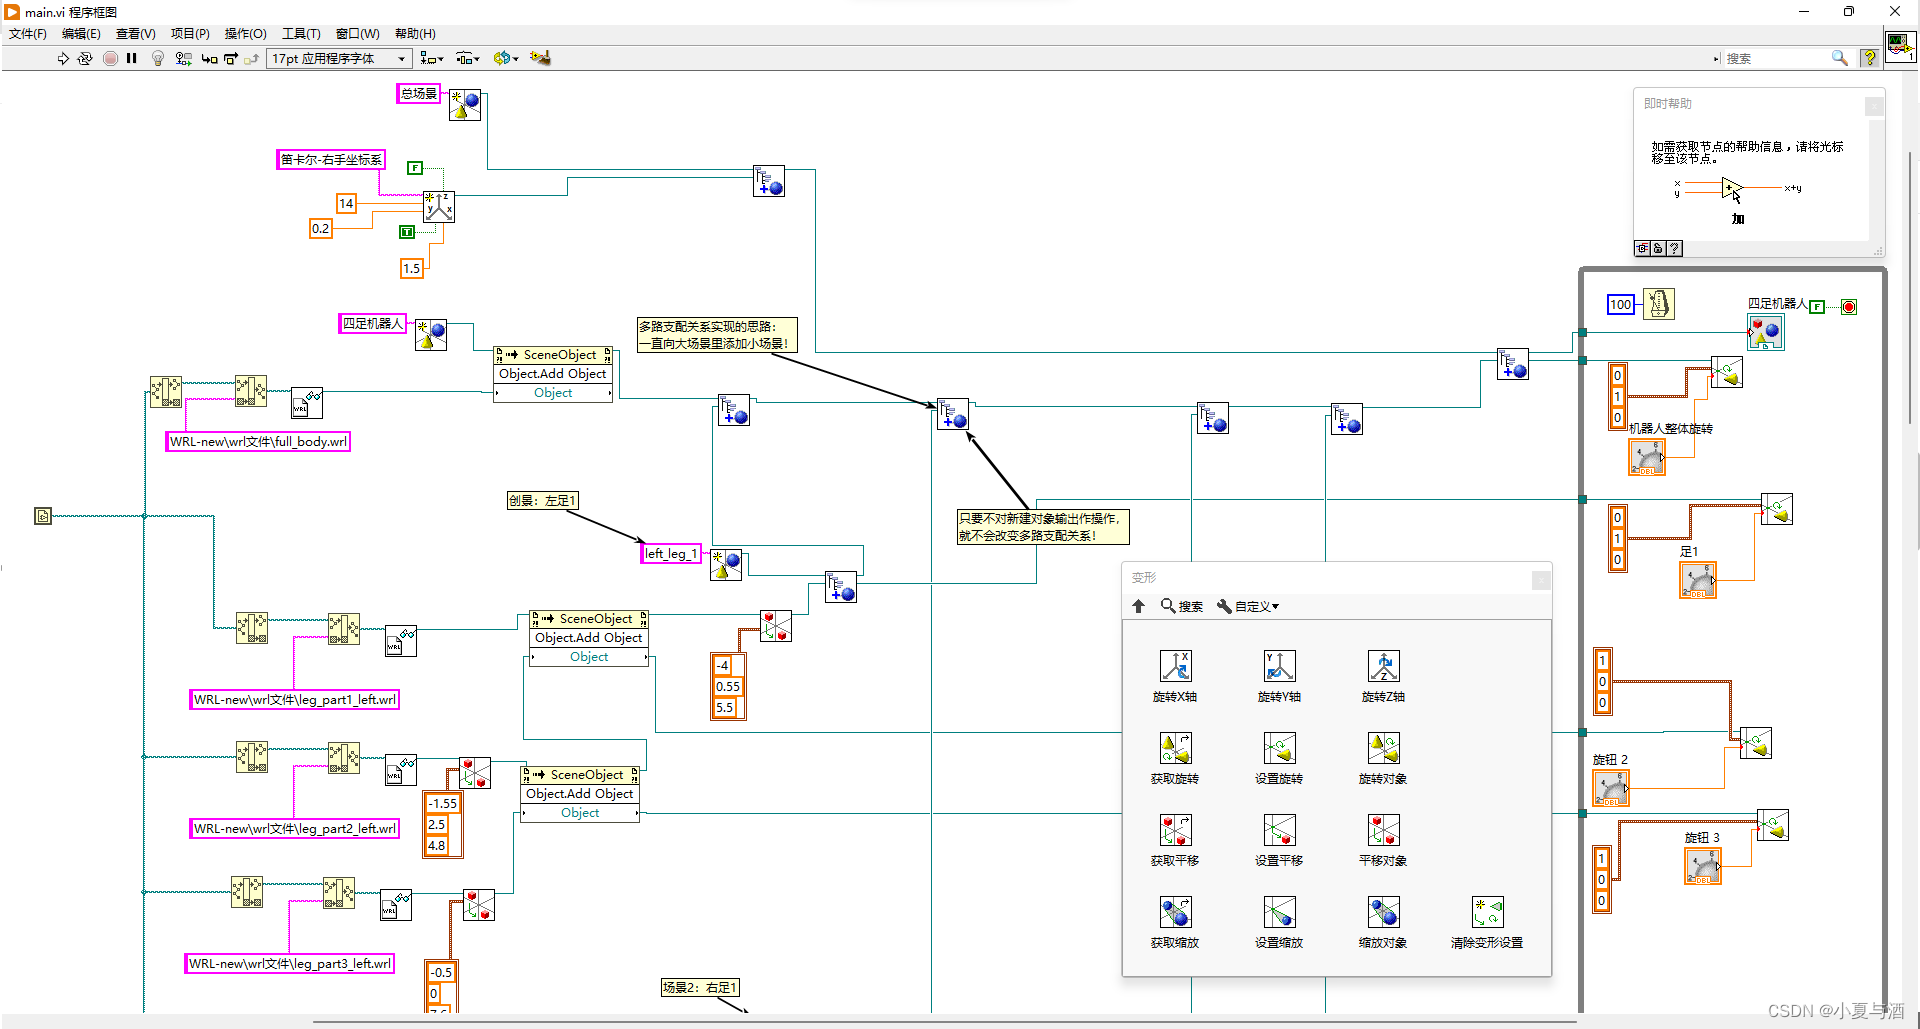1920x1029 pixels.
Task: Select 获取旋转 in the 变形 palette
Action: point(1175,757)
